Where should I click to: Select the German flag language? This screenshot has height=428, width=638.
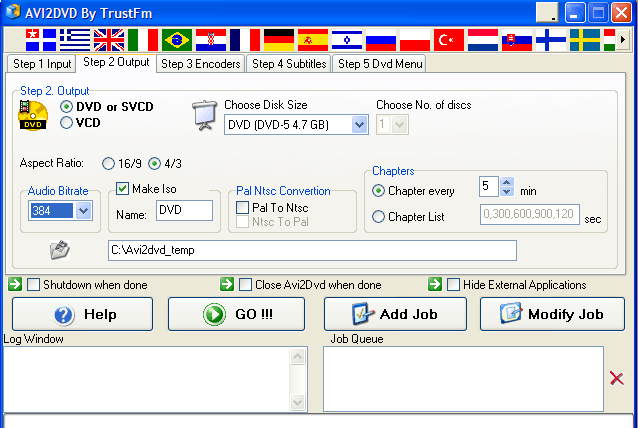click(x=279, y=40)
